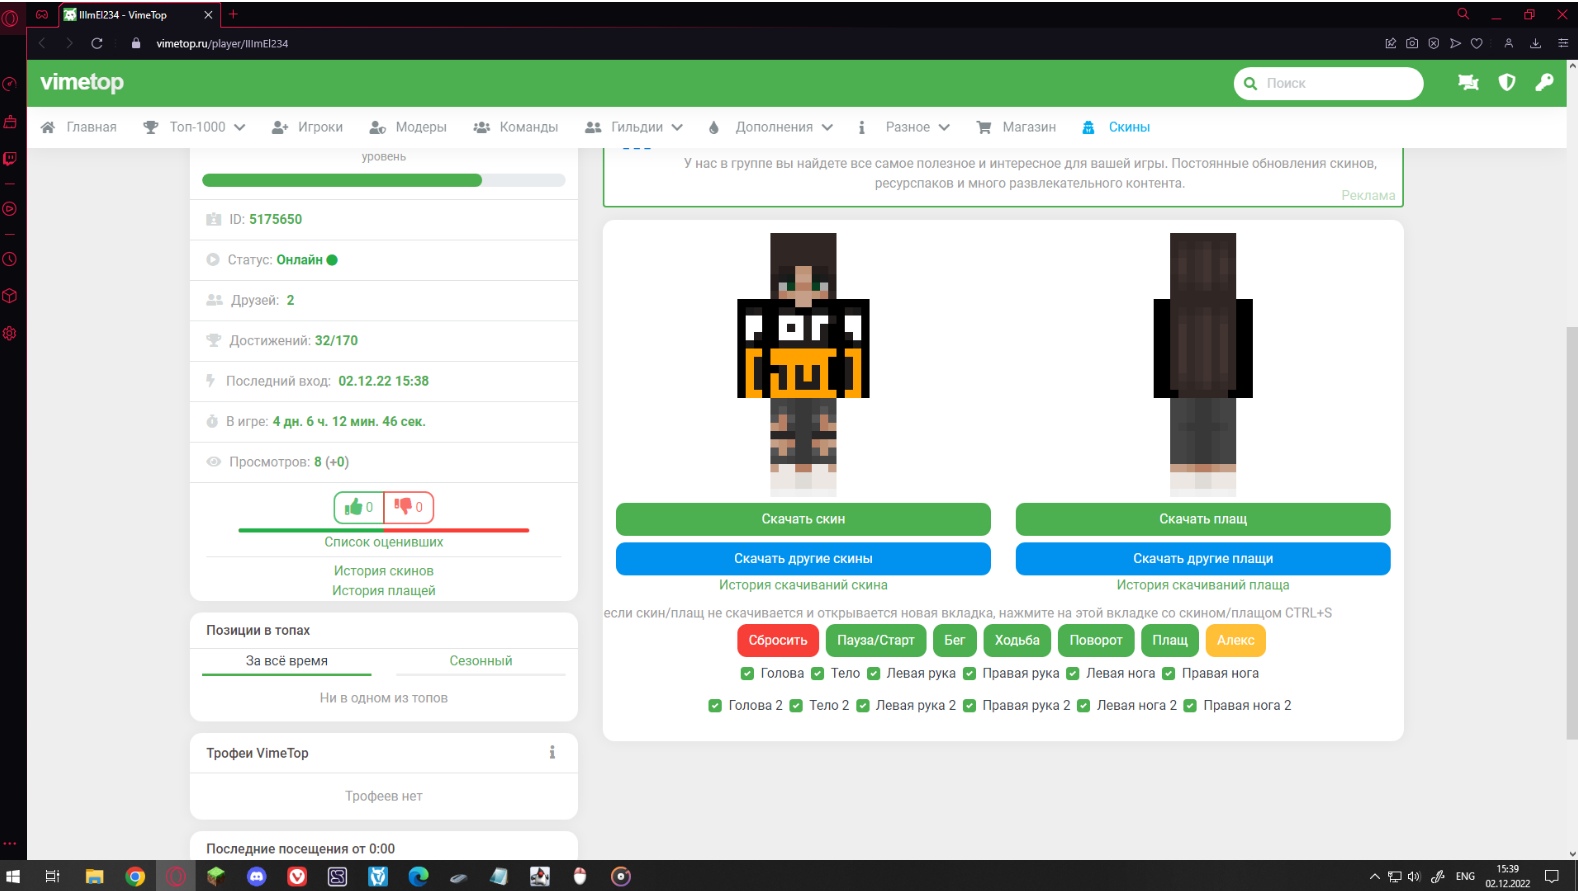This screenshot has width=1578, height=891.
Task: Click the thumbs-down dislike icon
Action: 403,507
